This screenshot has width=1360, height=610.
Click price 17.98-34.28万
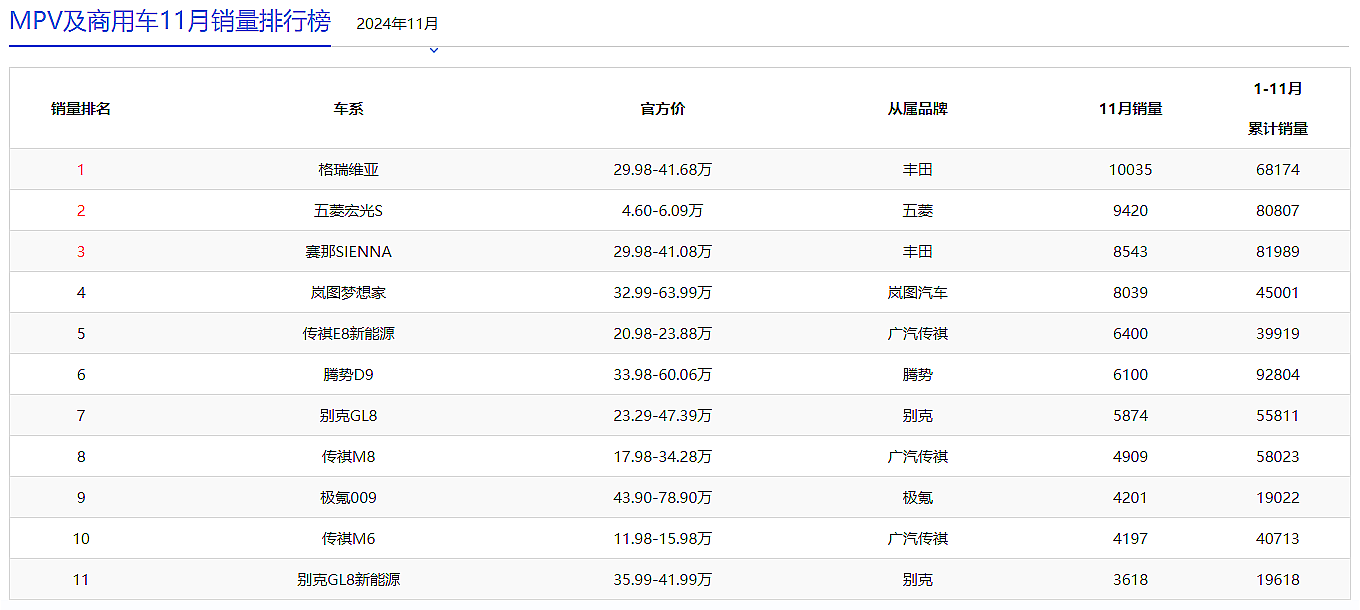click(x=663, y=457)
